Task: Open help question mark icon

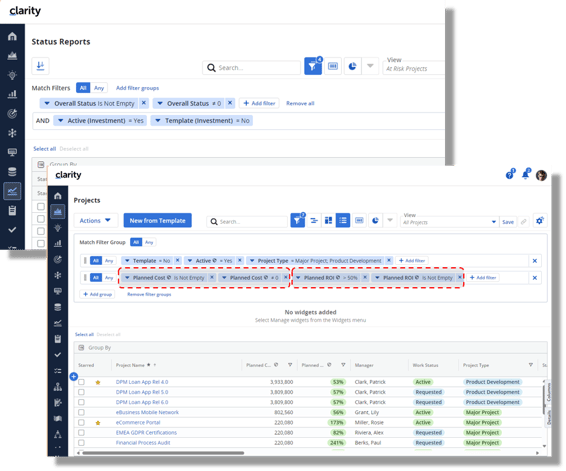Action: 510,175
